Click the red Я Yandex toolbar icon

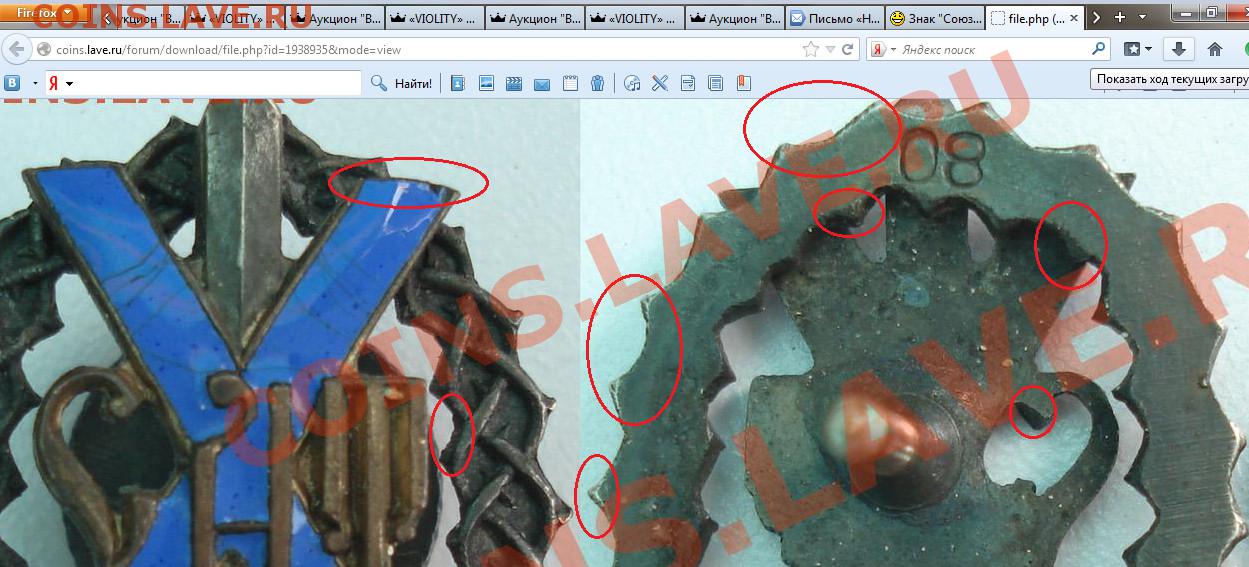point(56,83)
